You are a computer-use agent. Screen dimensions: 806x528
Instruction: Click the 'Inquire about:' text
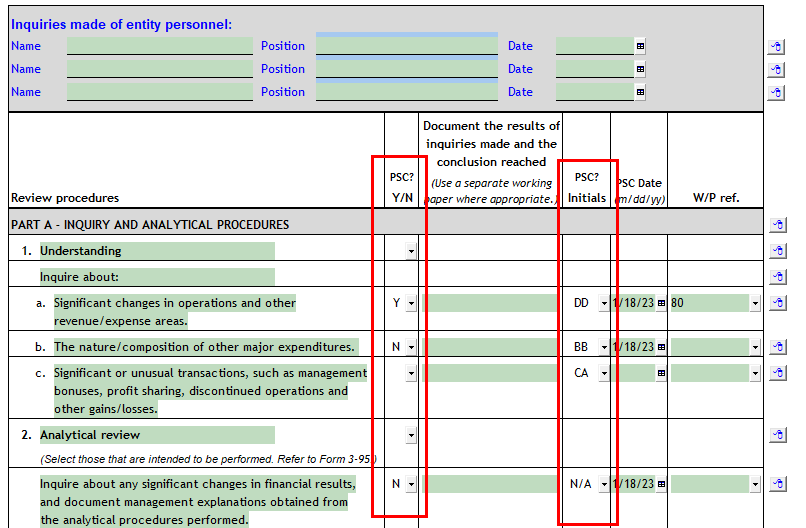[79, 277]
